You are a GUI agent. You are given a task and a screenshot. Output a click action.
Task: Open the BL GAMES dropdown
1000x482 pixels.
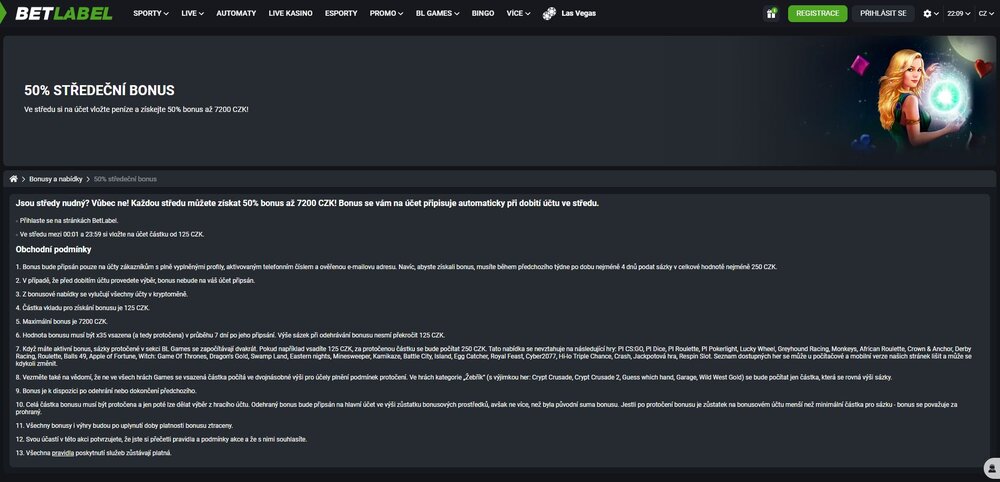438,13
